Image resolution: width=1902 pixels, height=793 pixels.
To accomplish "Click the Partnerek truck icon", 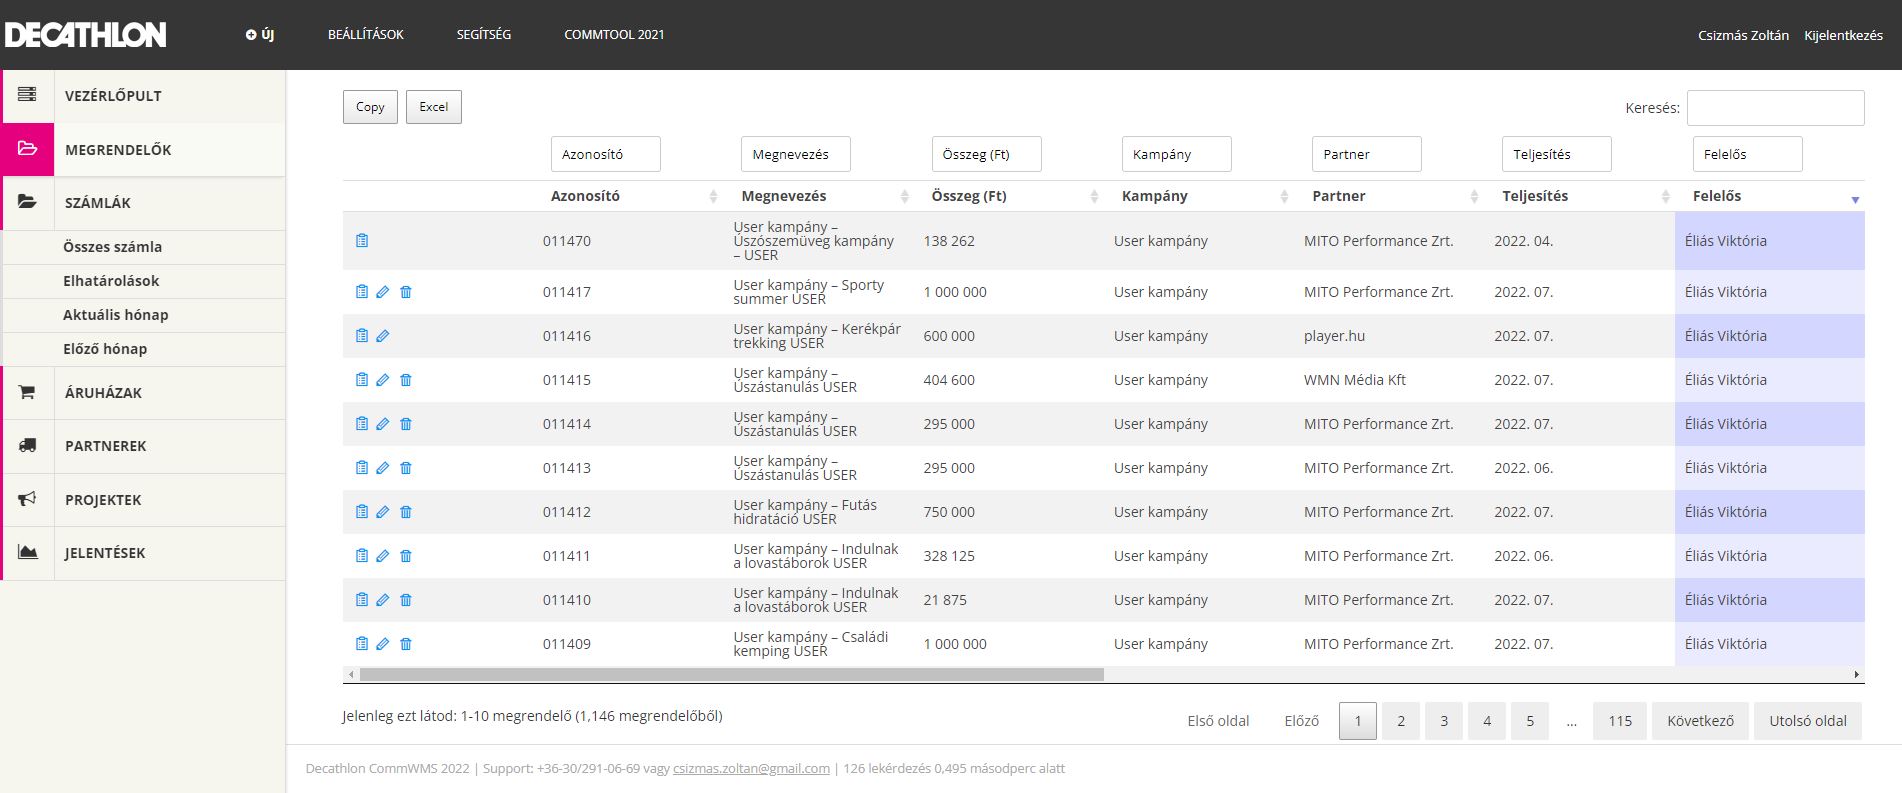I will pos(28,446).
